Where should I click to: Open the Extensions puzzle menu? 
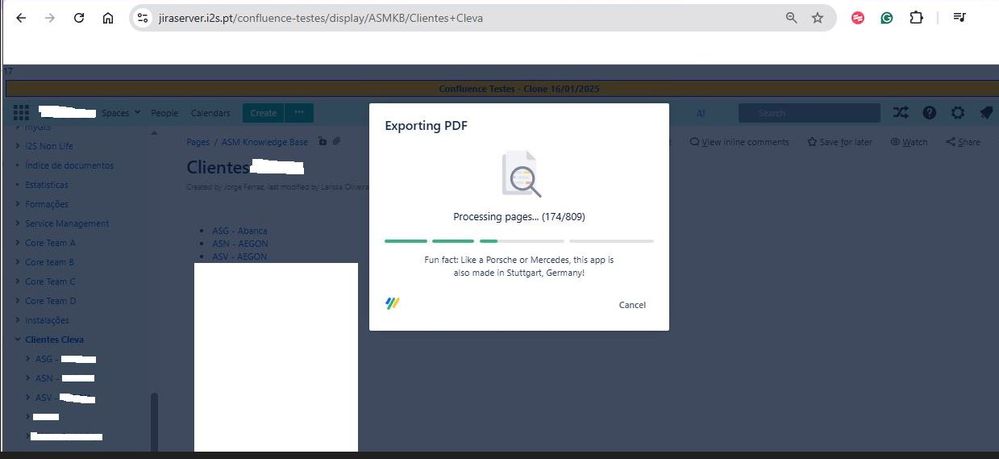tap(916, 18)
